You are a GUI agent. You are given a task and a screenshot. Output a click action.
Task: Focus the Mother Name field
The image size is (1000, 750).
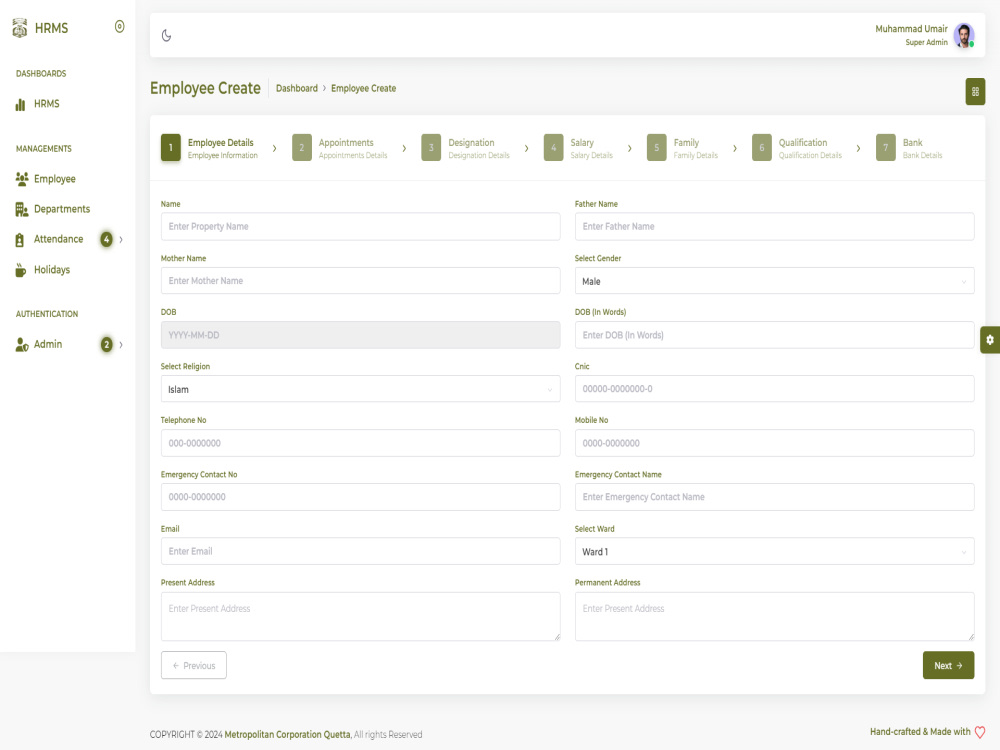(360, 281)
